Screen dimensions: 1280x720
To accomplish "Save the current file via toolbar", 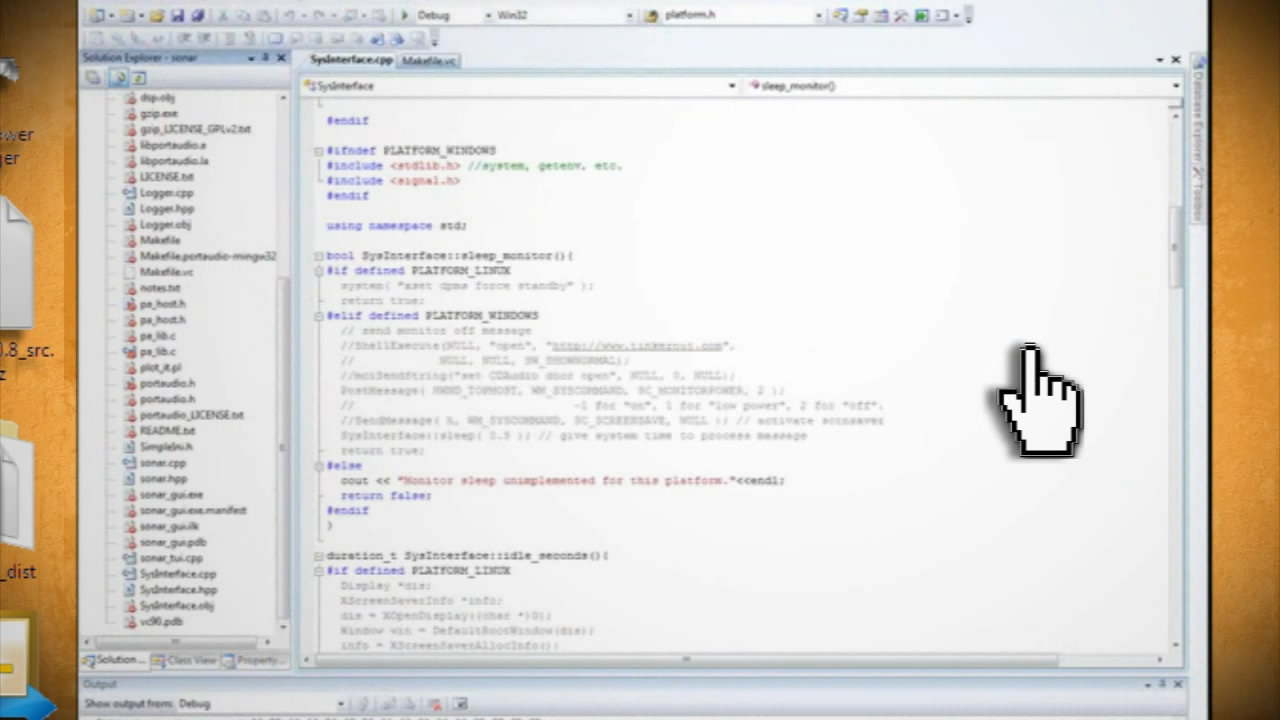I will click(x=177, y=15).
